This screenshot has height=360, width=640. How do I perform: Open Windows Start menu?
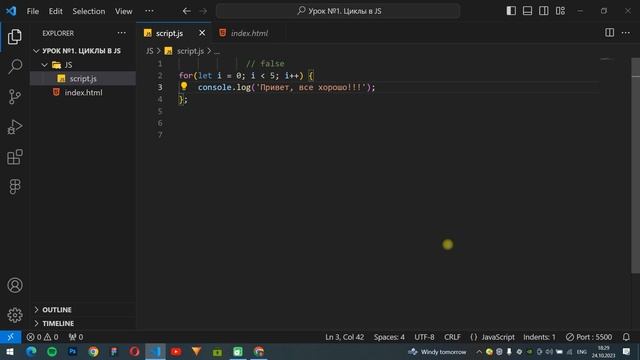[x=10, y=351]
